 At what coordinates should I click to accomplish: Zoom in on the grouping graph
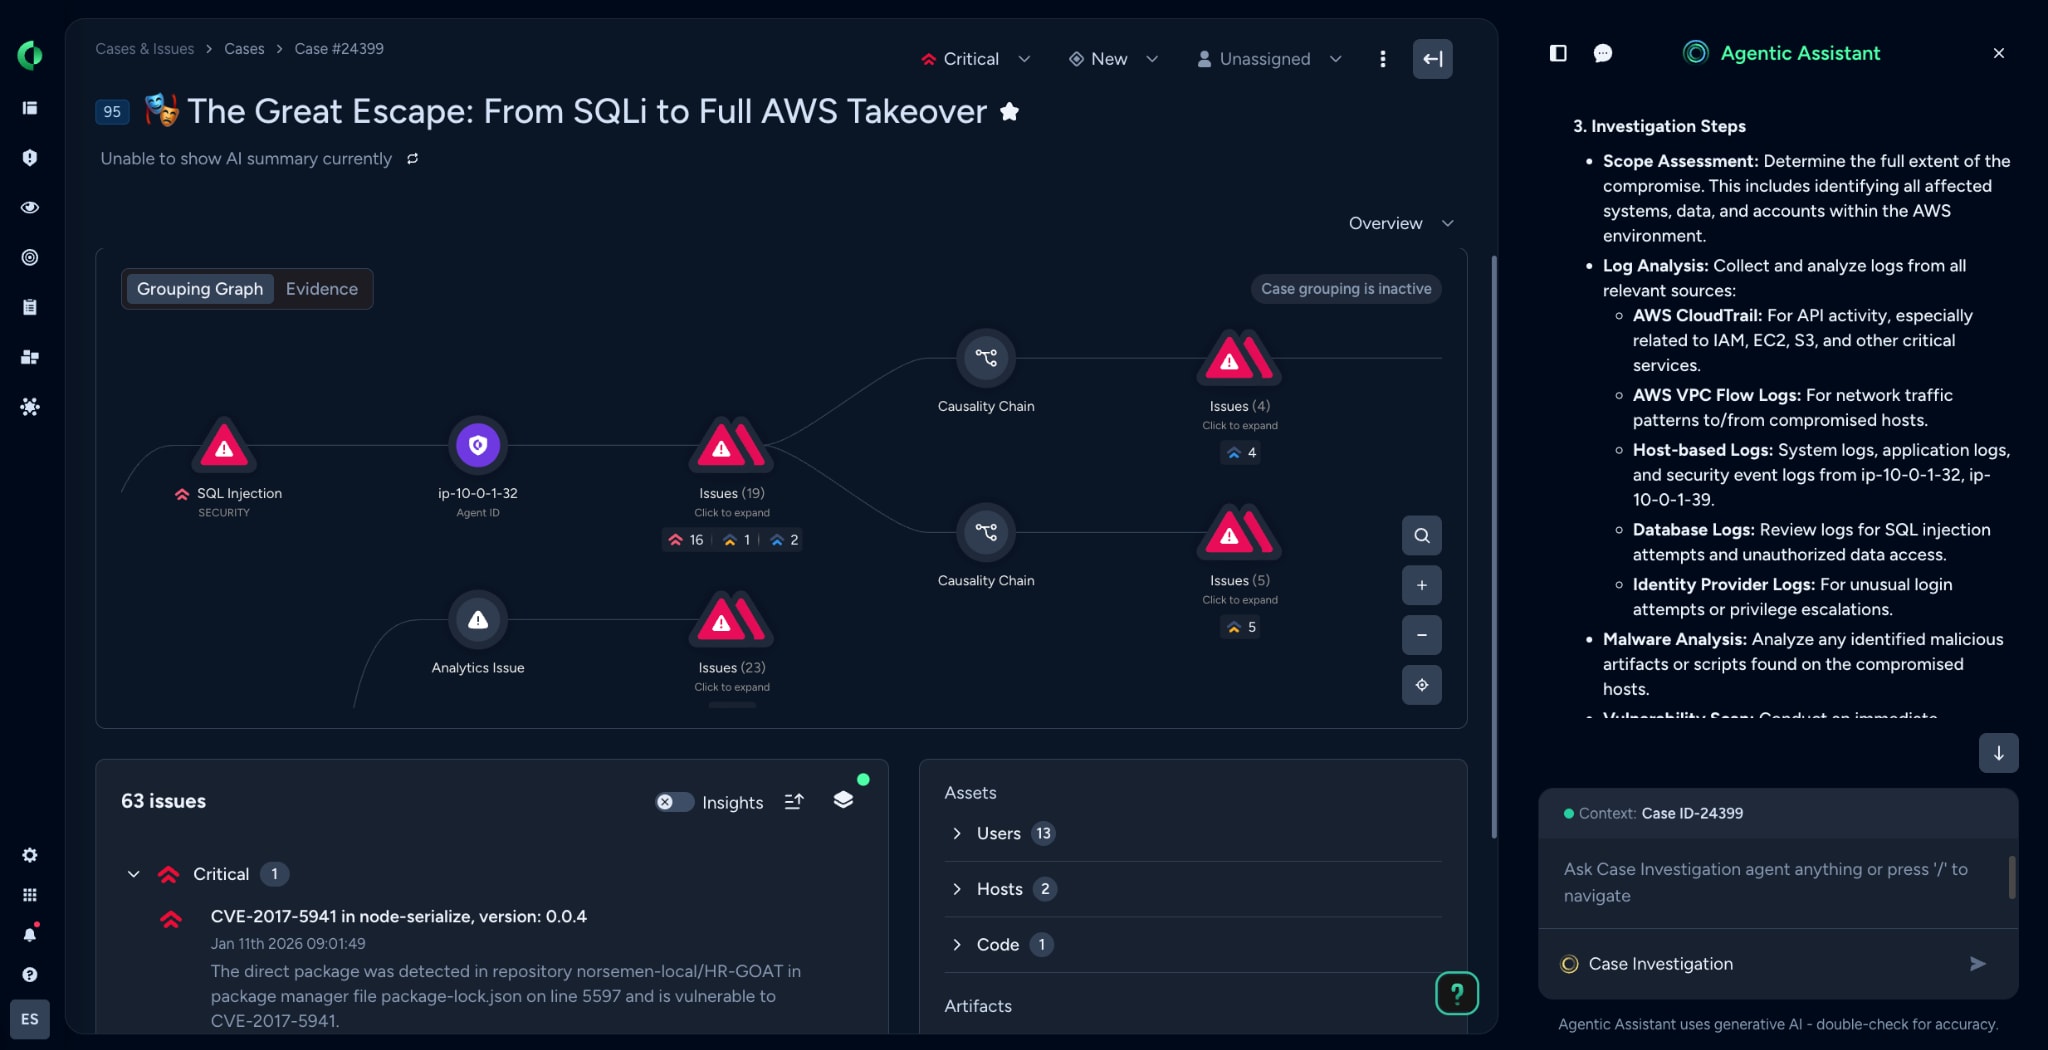click(x=1421, y=586)
